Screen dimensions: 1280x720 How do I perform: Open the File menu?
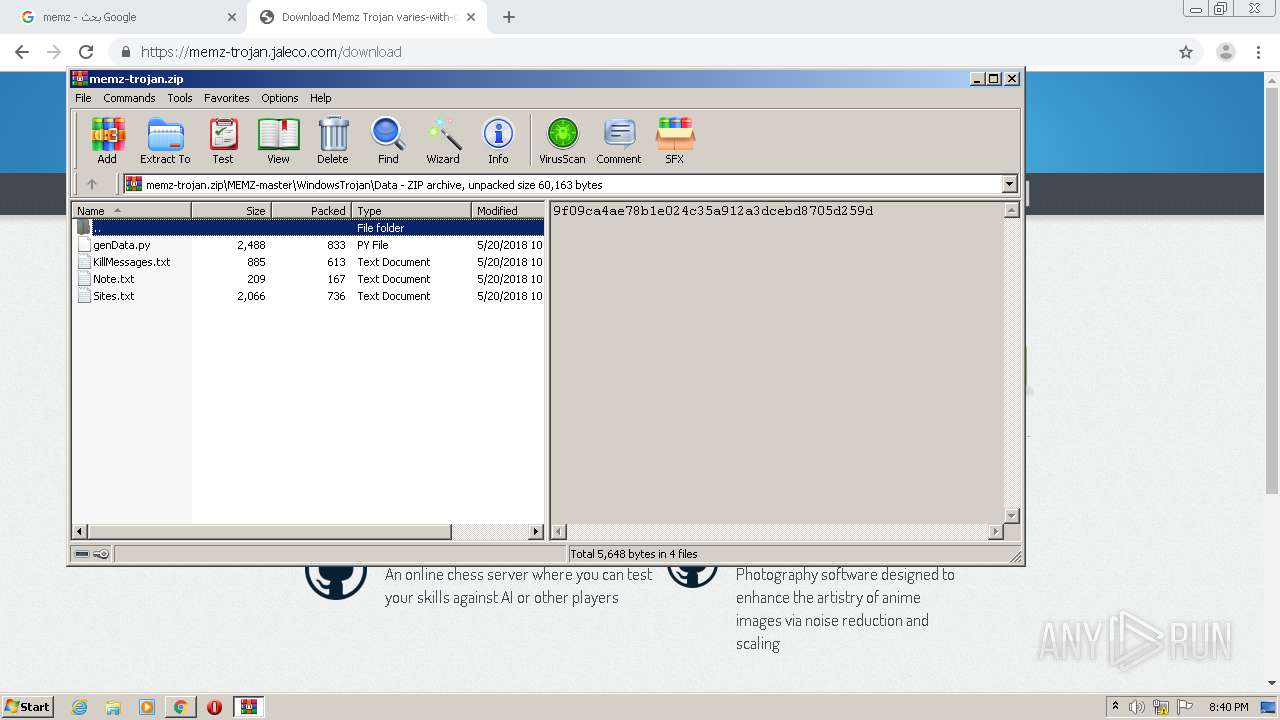pyautogui.click(x=83, y=98)
